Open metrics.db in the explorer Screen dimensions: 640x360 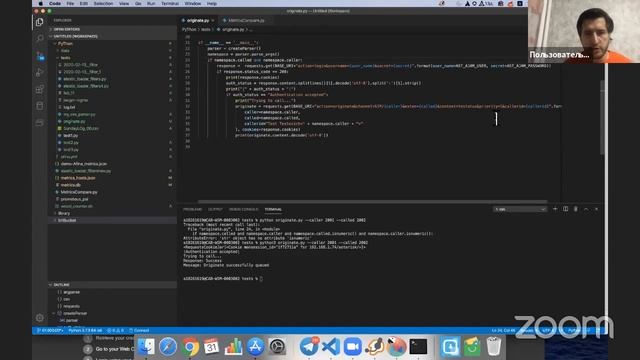click(x=113, y=185)
